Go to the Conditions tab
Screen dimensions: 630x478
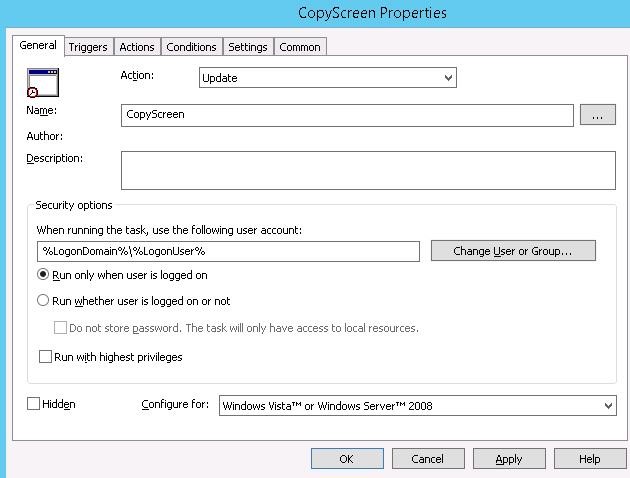[191, 47]
